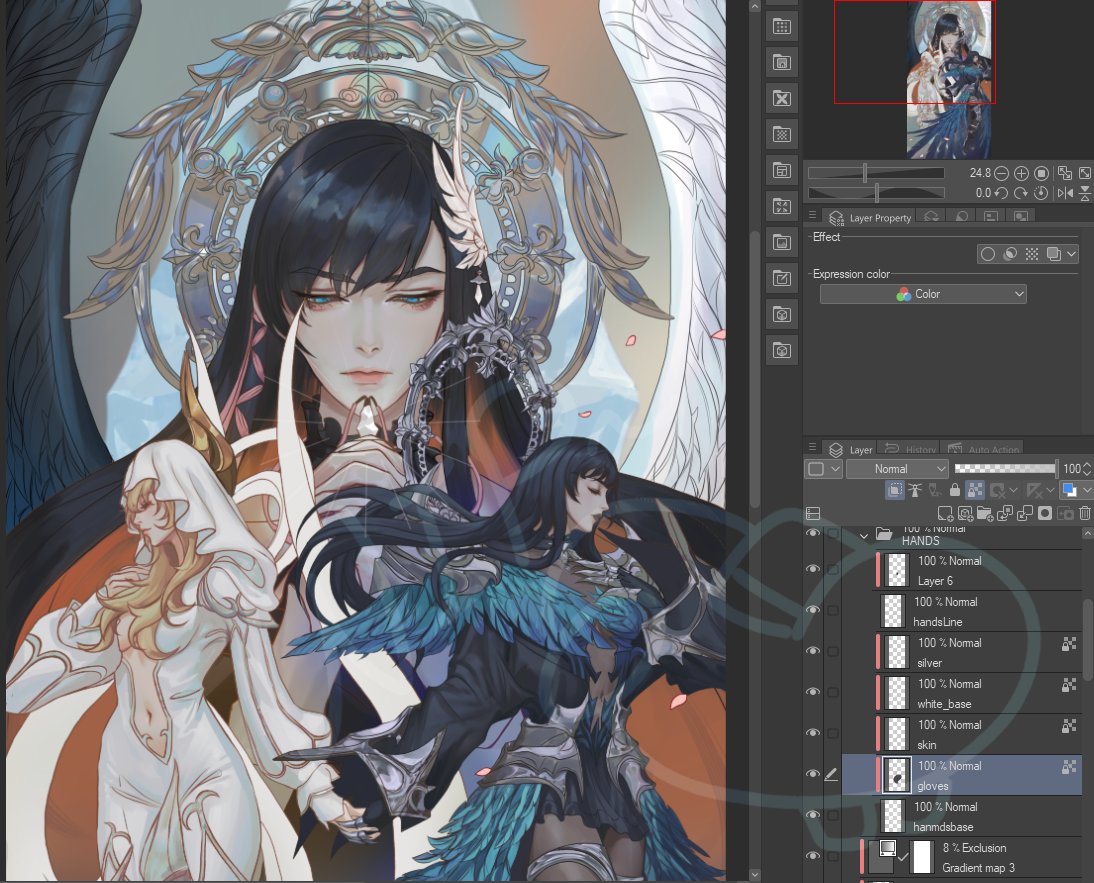
Task: Reset Navigator zoom to 100%
Action: pyautogui.click(x=1042, y=172)
